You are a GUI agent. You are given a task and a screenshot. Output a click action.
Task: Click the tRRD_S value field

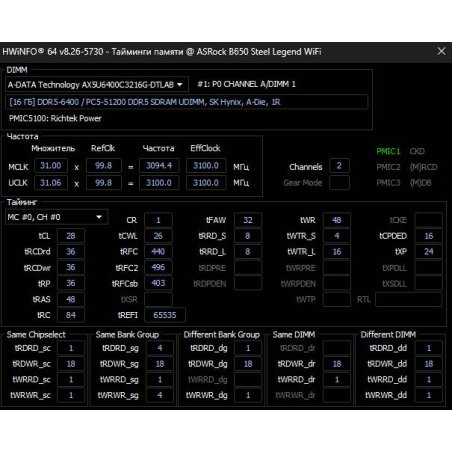248,236
